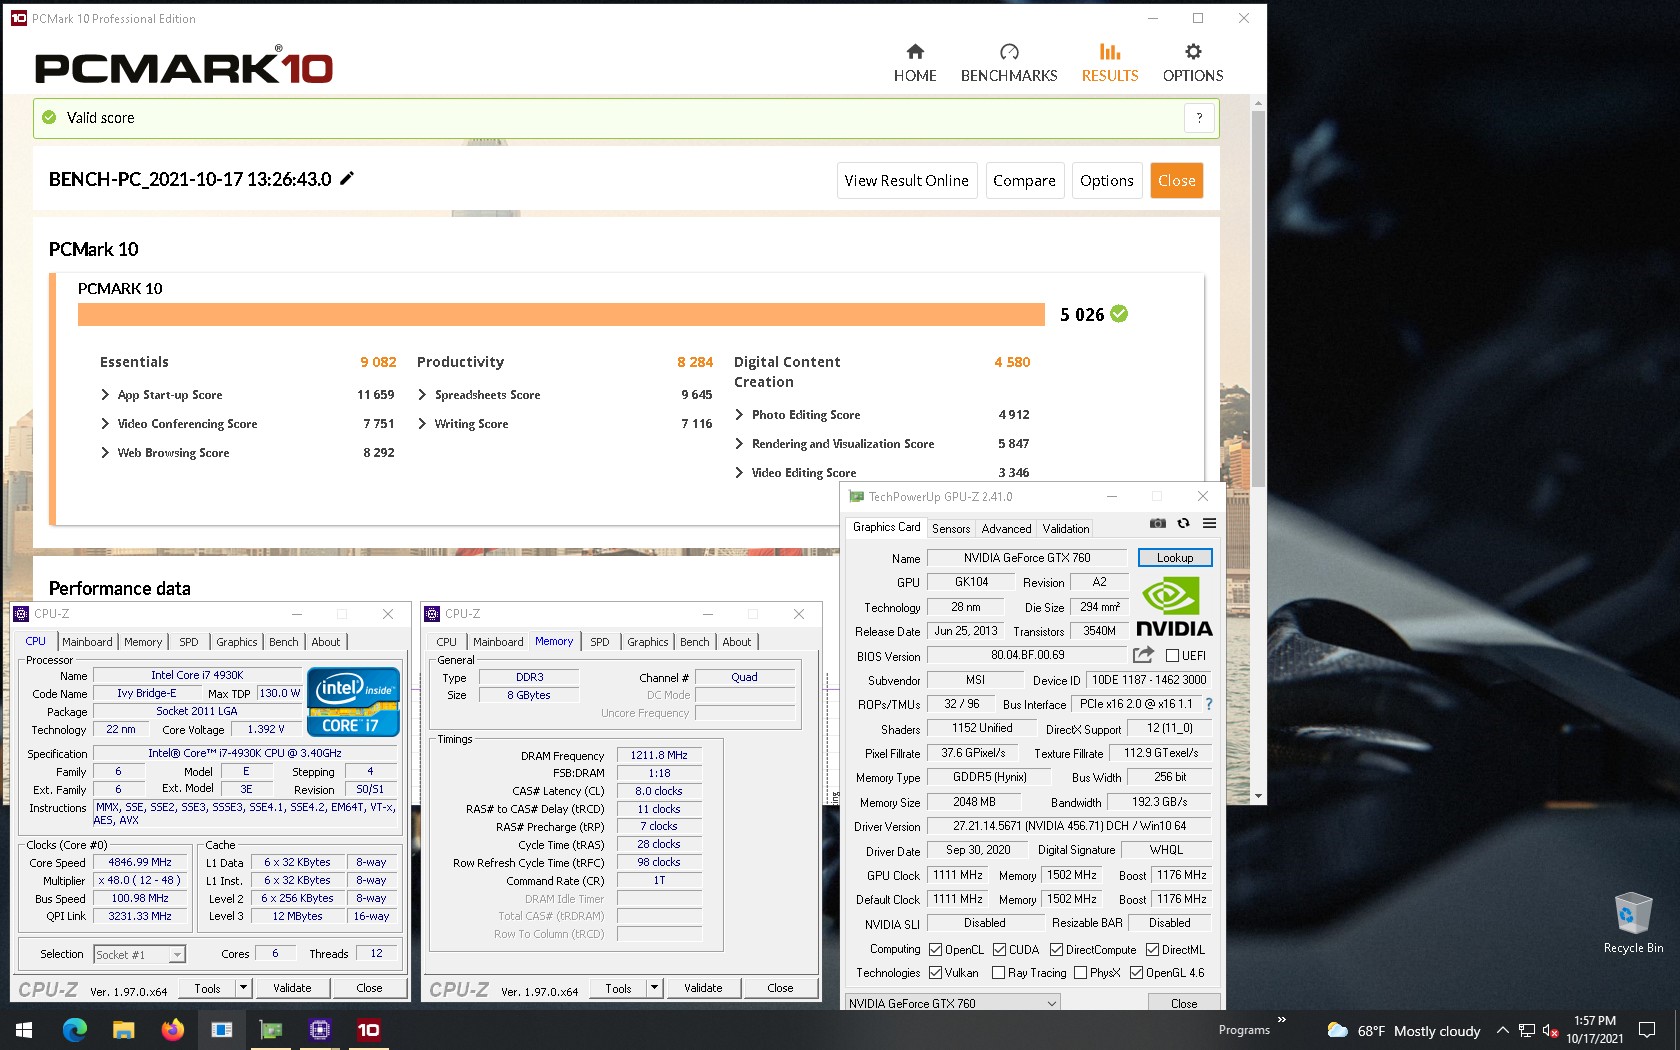
Task: Switch to the Sensors tab in GPU-Z
Action: (x=951, y=529)
